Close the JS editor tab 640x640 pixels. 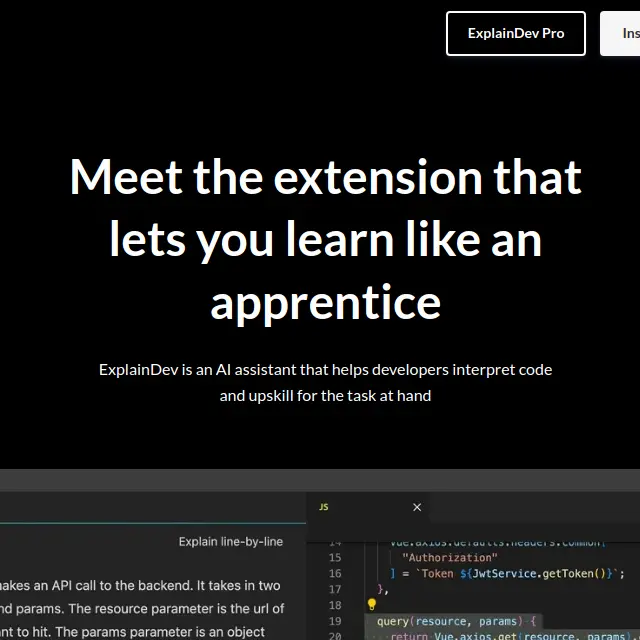coord(417,507)
